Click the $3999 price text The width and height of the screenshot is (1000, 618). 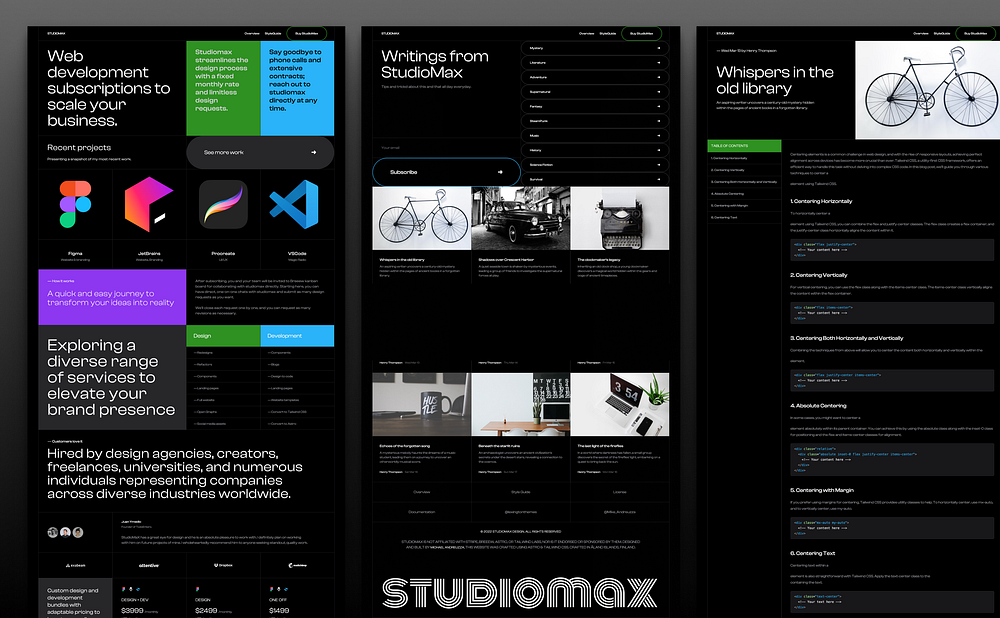pos(132,610)
